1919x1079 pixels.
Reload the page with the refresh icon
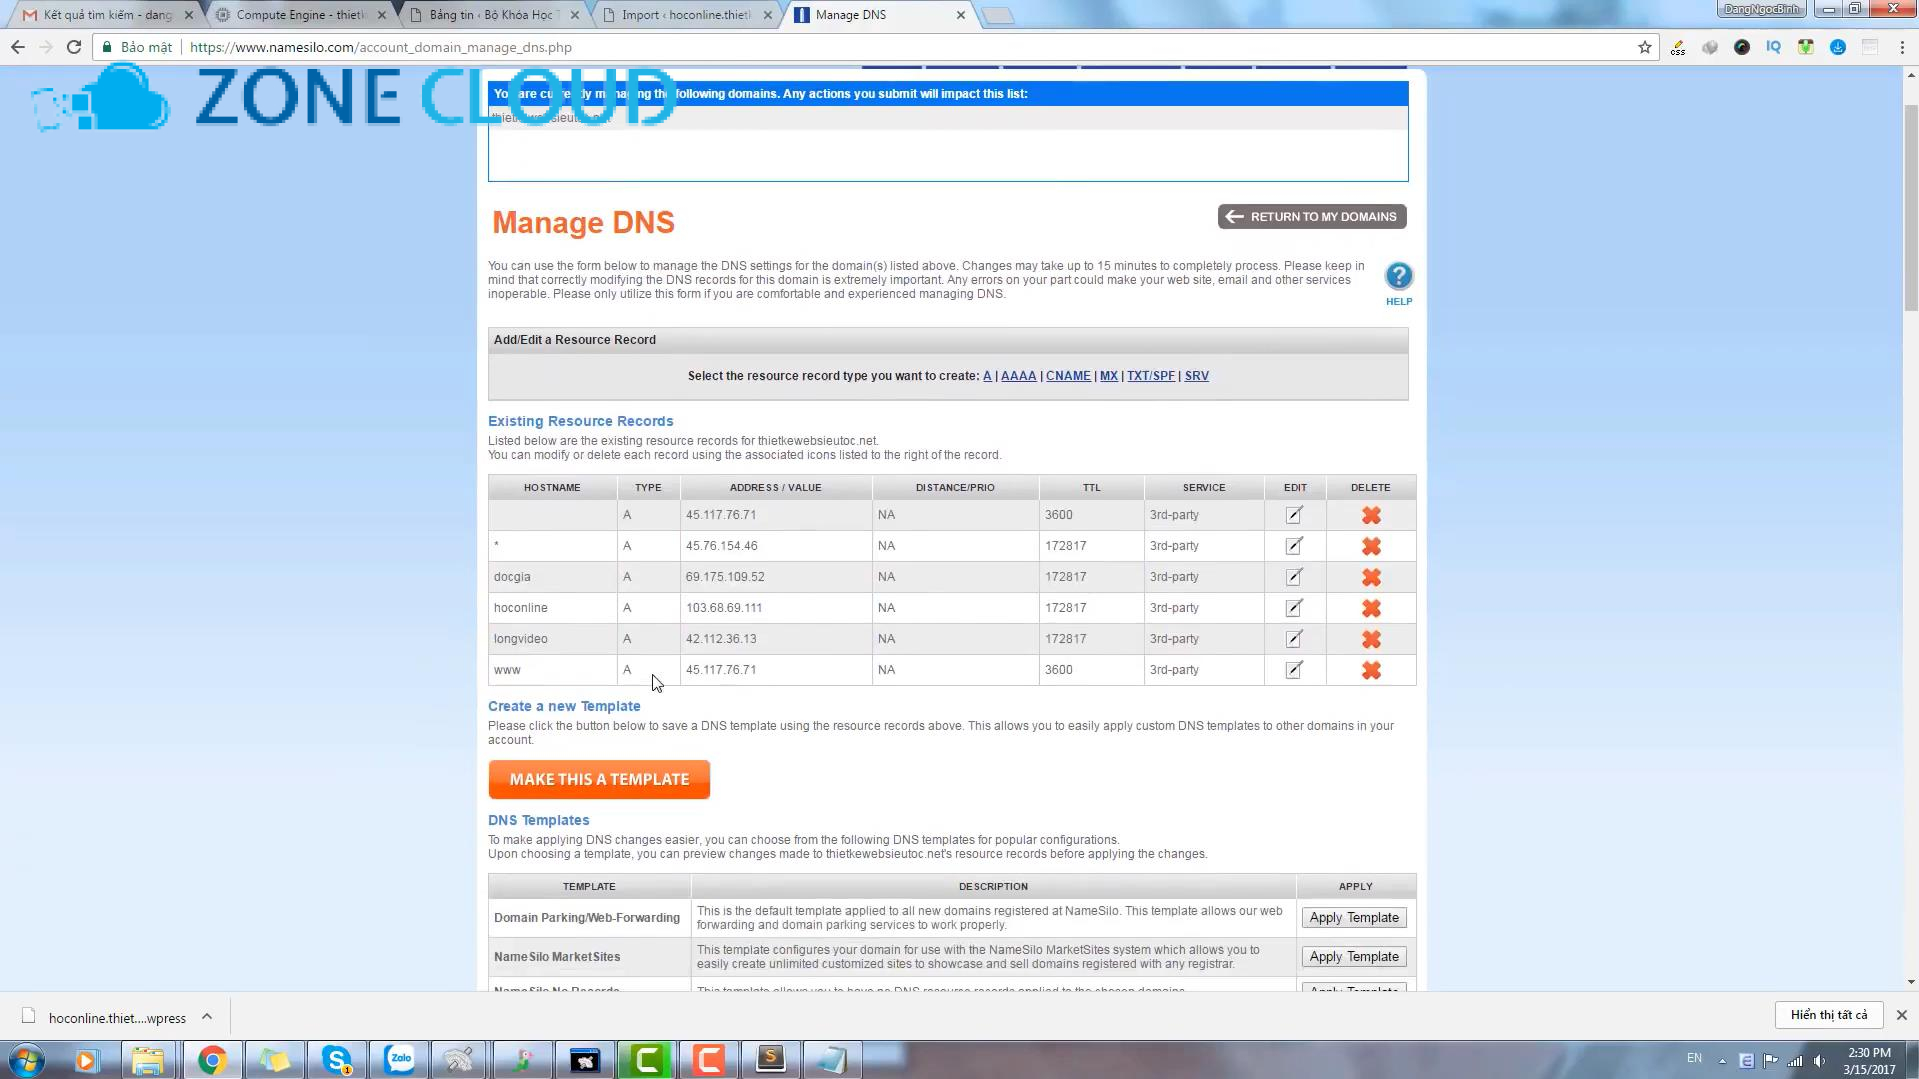pyautogui.click(x=74, y=47)
